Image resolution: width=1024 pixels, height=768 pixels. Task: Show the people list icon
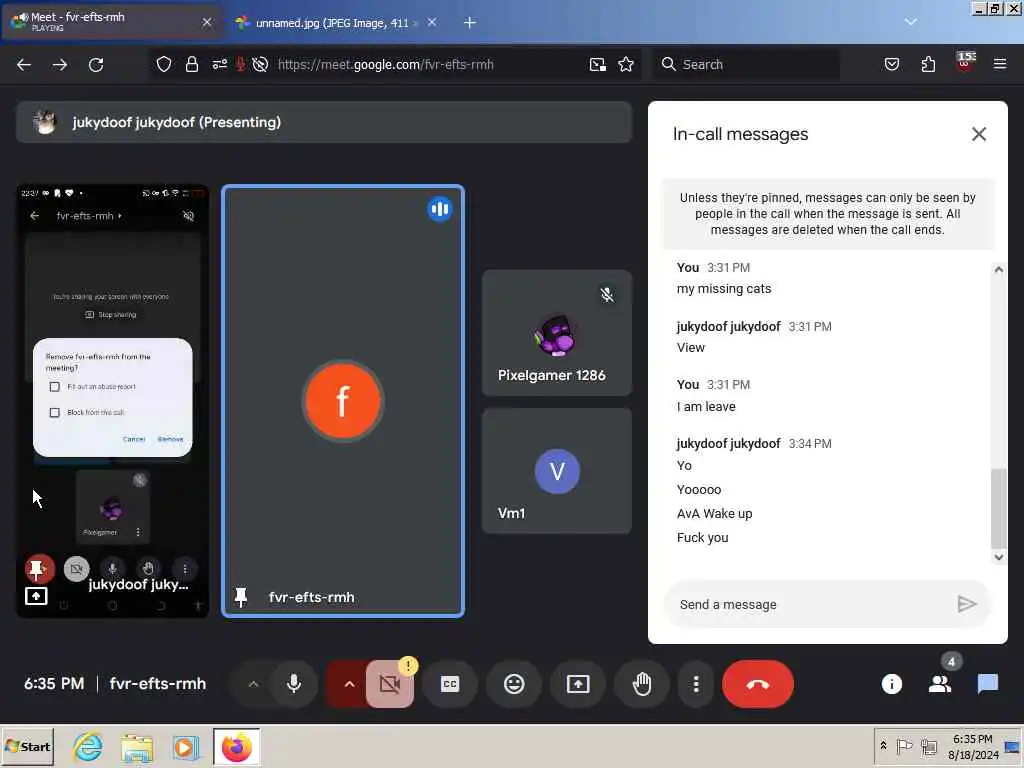tap(940, 684)
